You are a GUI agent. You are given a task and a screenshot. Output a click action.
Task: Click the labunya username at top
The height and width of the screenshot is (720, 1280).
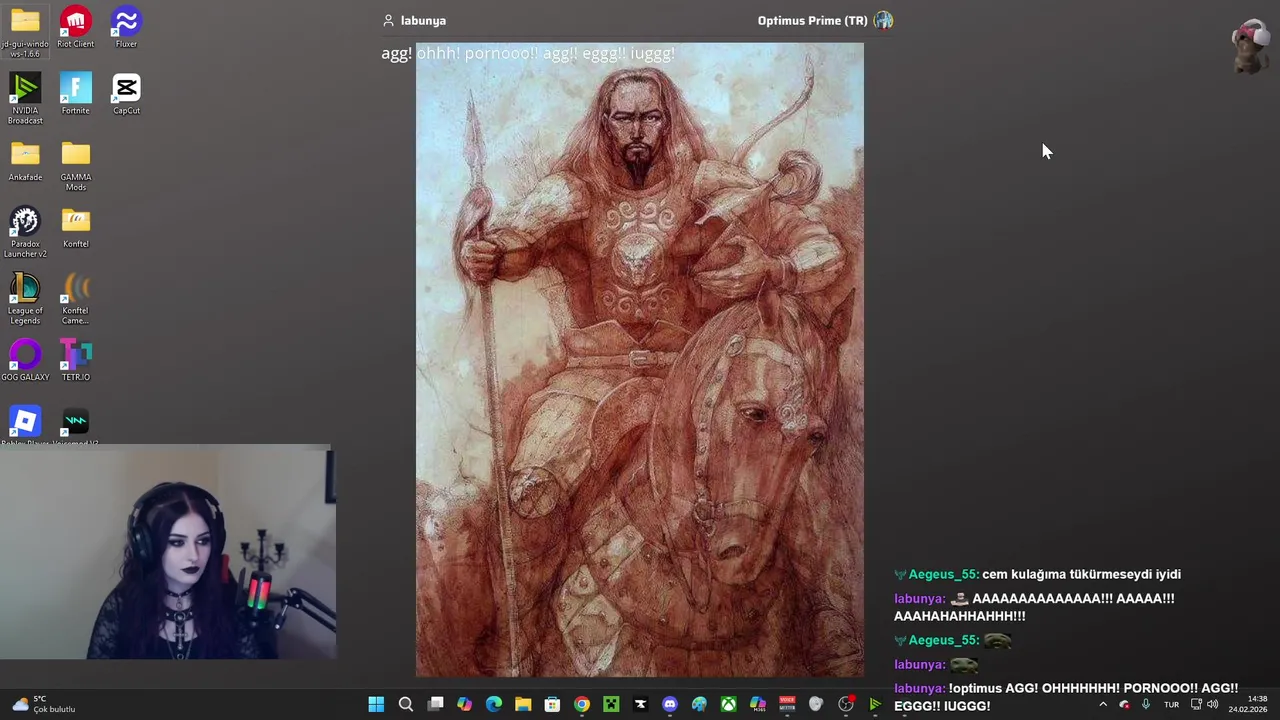pyautogui.click(x=423, y=20)
